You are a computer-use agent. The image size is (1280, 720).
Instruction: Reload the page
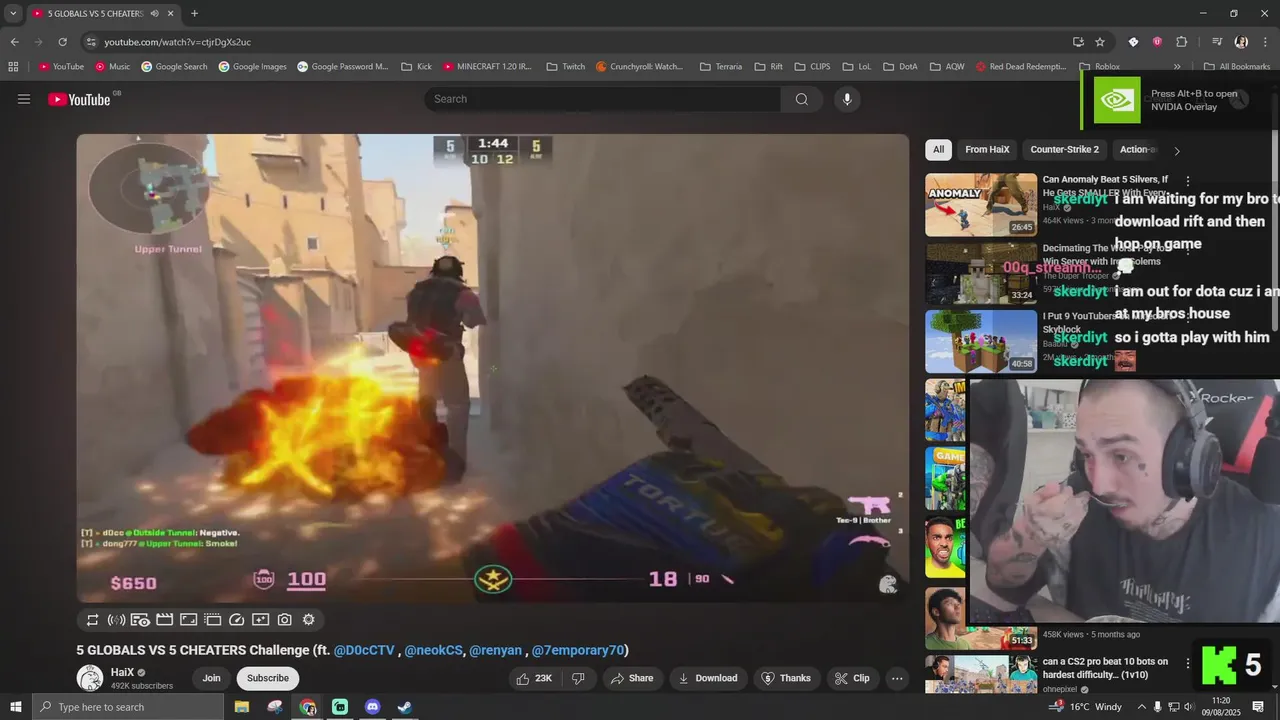(x=62, y=42)
